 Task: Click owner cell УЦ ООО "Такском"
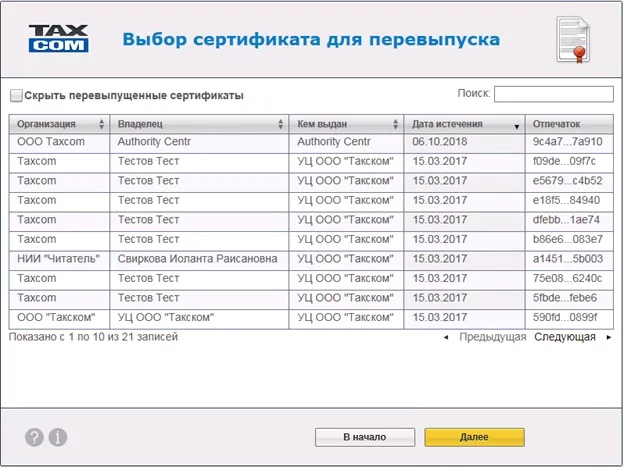166,317
